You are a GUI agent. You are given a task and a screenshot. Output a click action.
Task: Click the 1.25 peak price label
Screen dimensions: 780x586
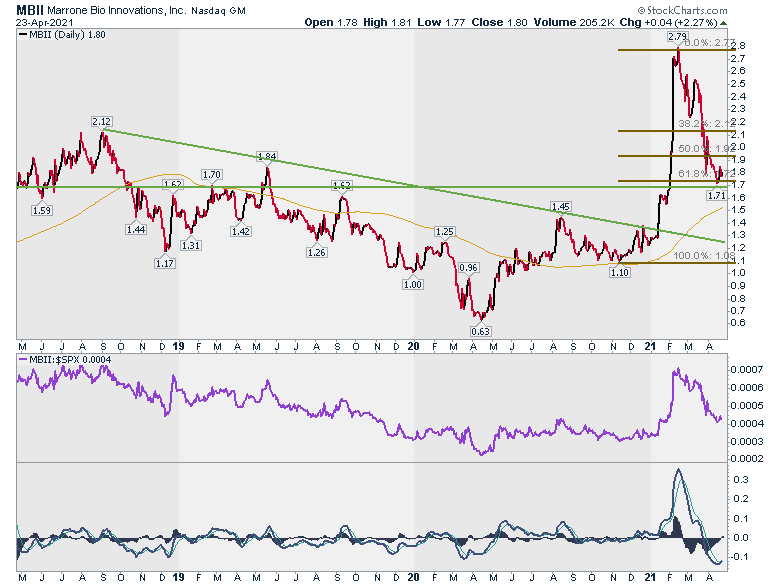445,232
